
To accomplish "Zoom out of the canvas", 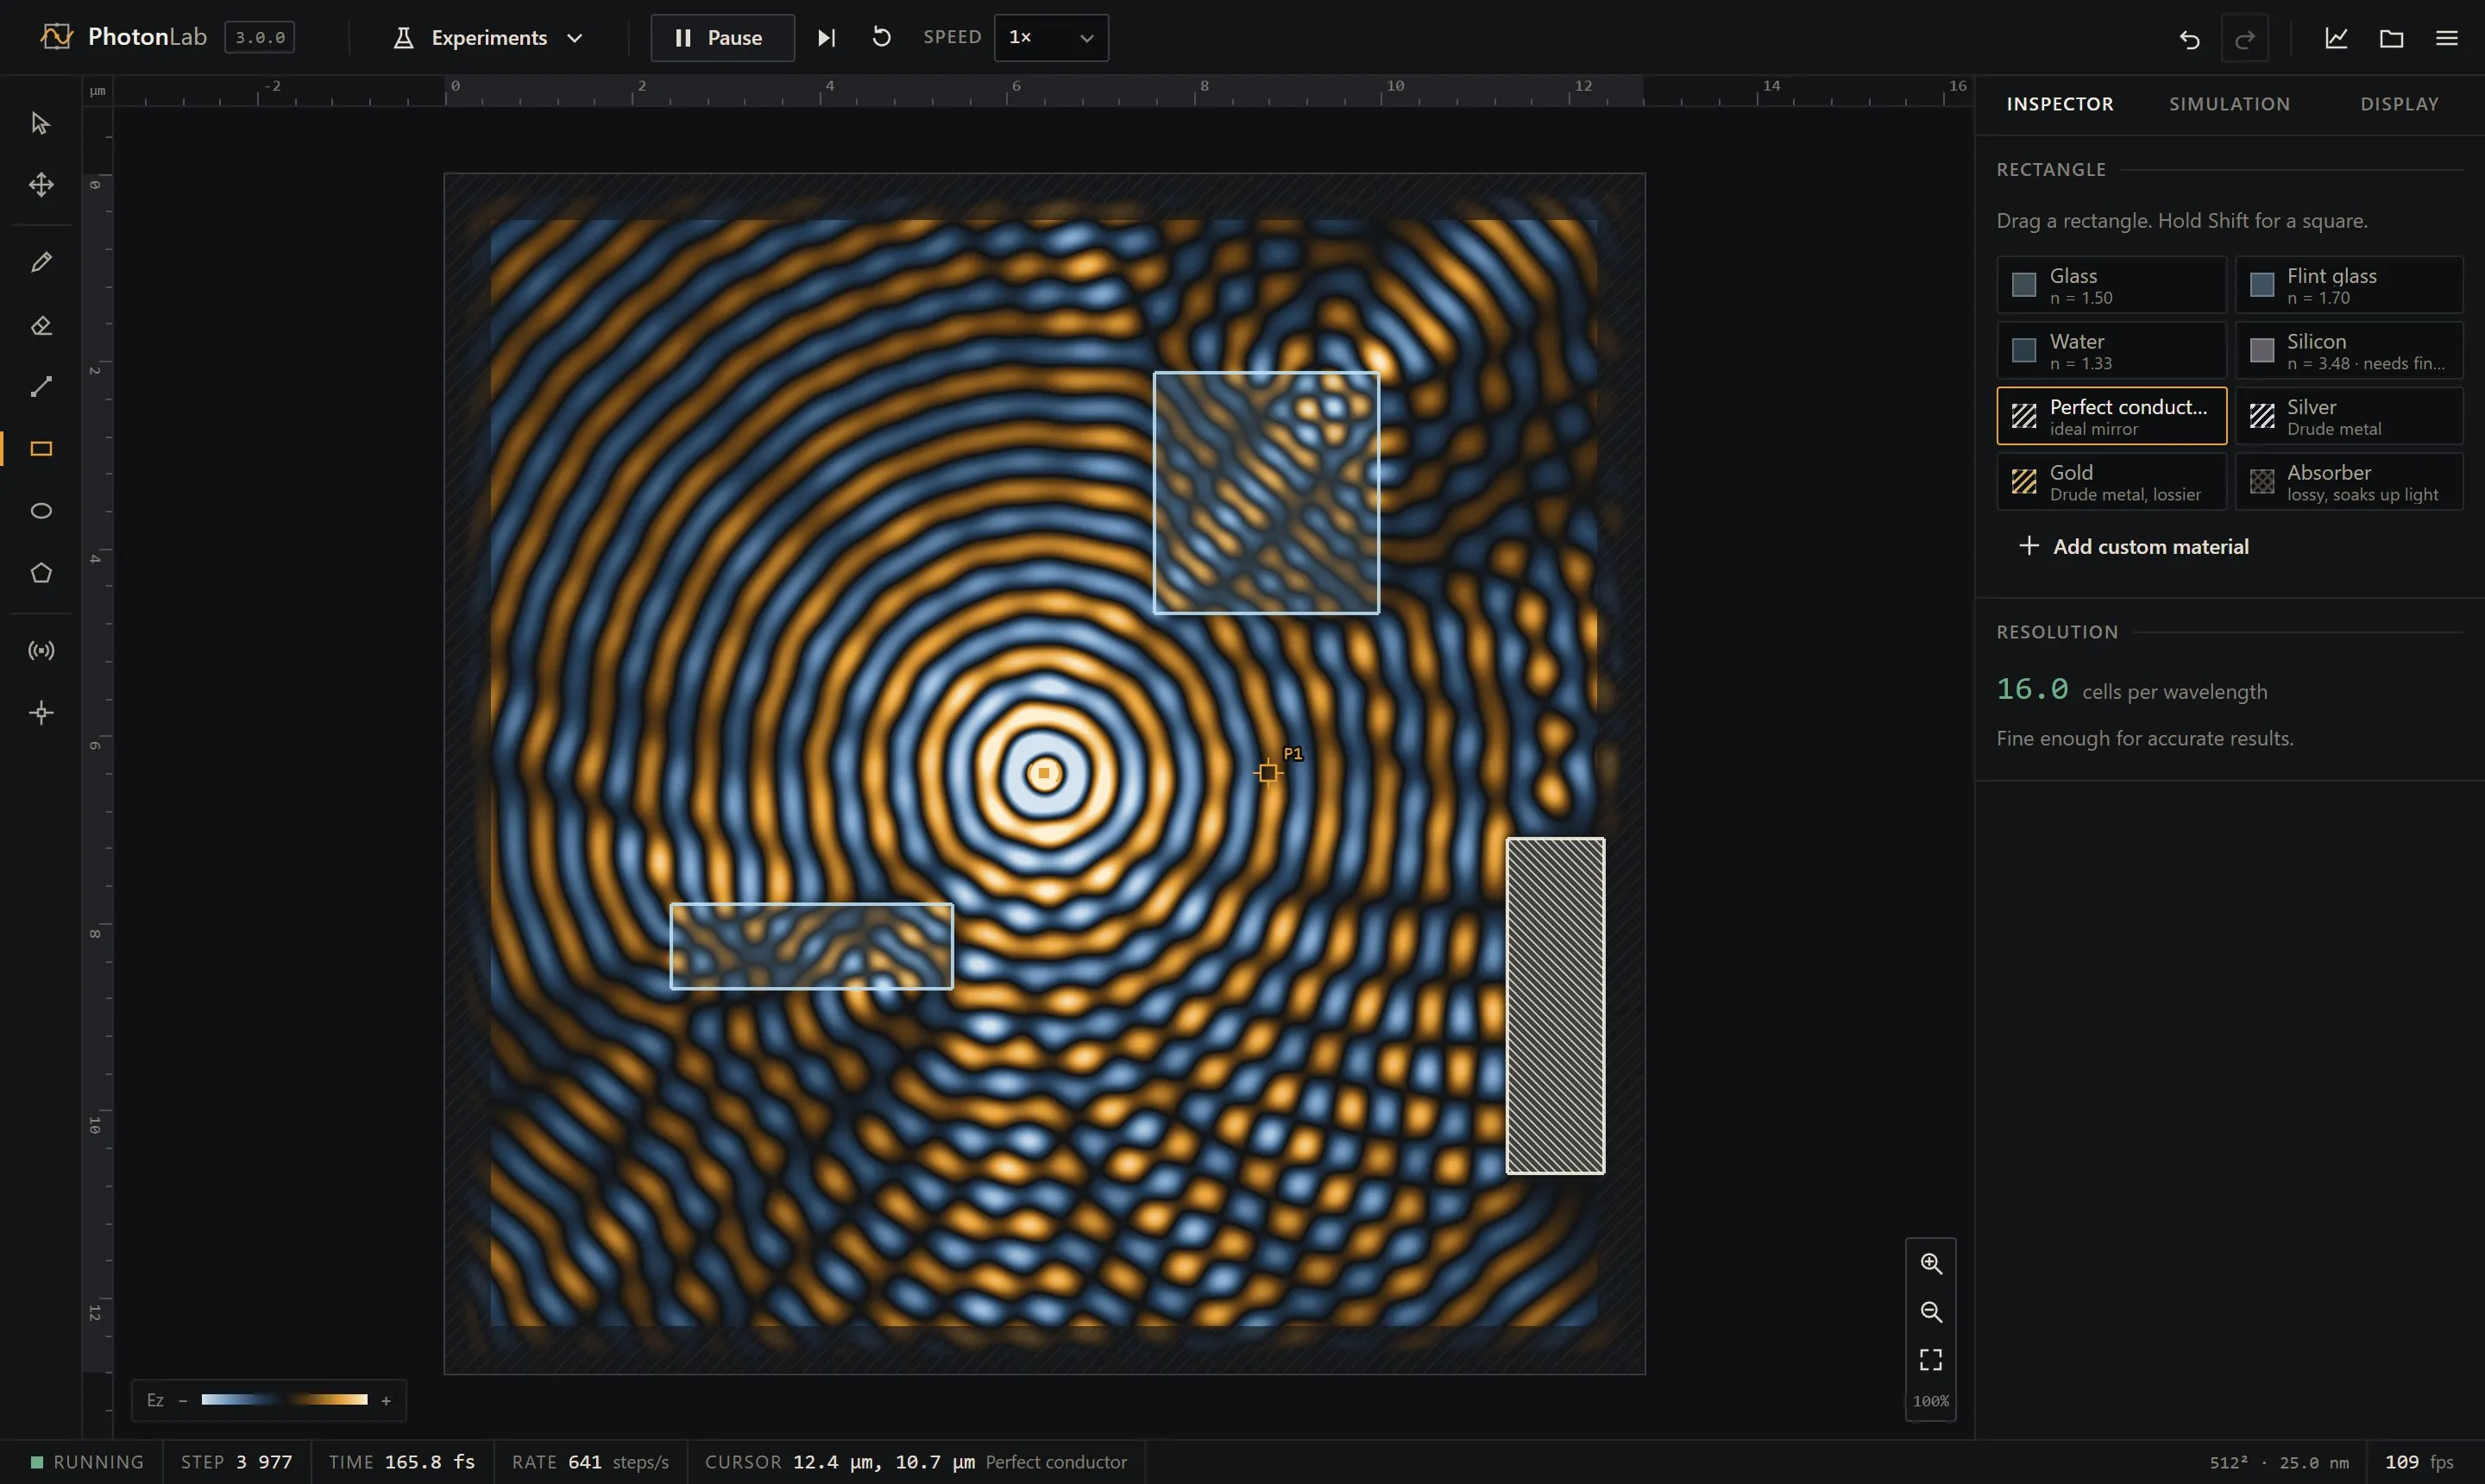I will pos(1931,1312).
